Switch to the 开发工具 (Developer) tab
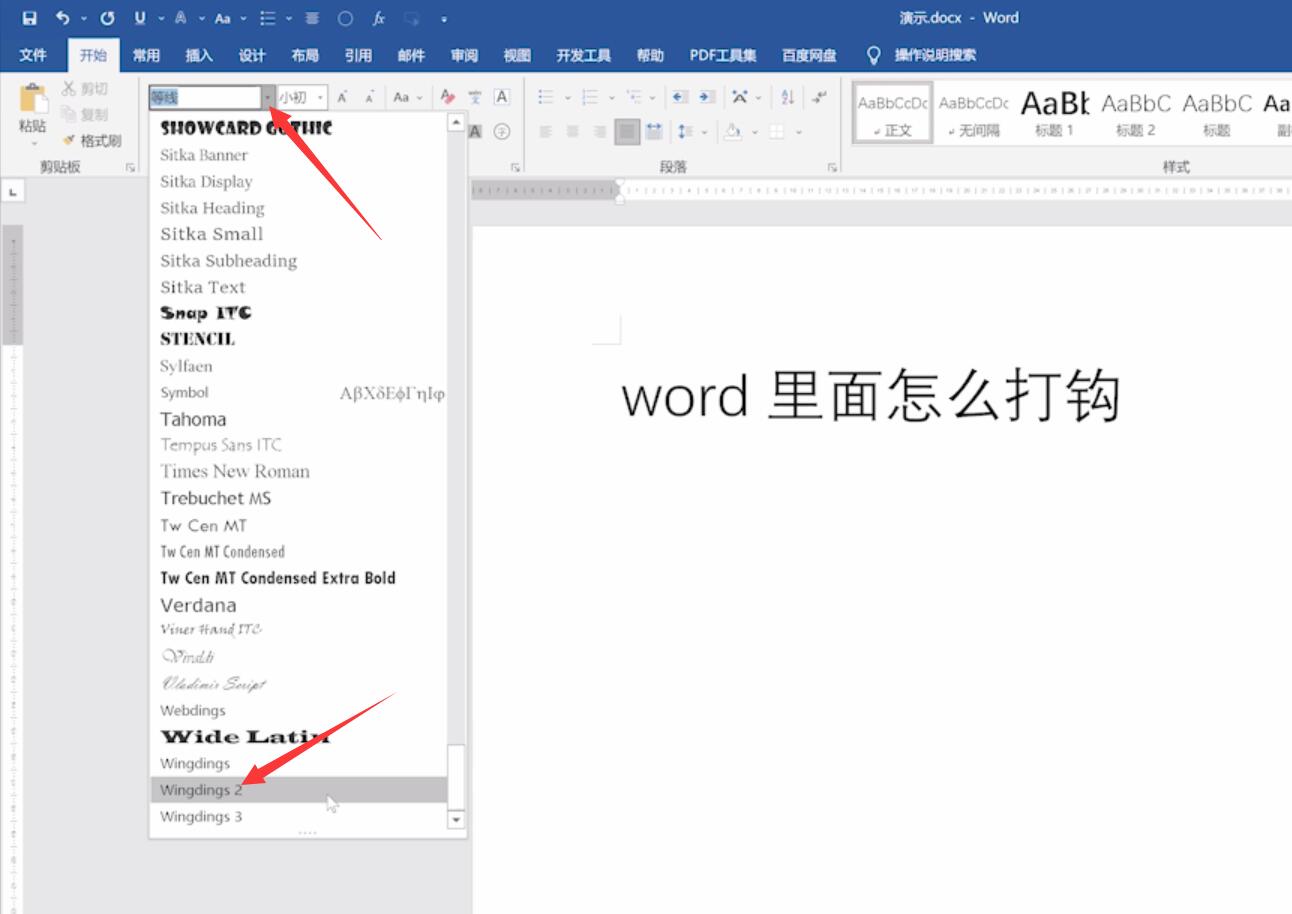The image size is (1292, 914). (x=584, y=55)
